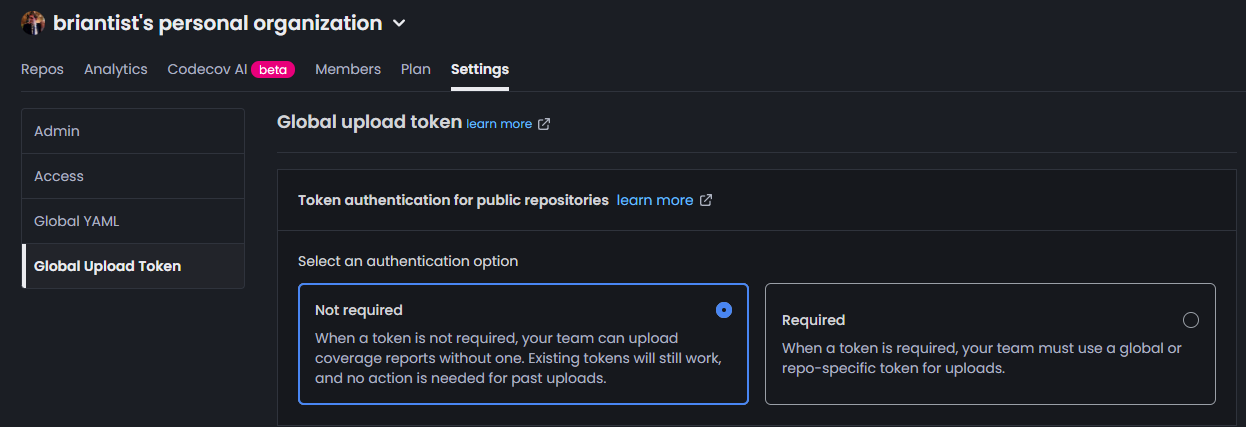Click briantist's profile avatar image
The height and width of the screenshot is (427, 1246).
point(33,23)
